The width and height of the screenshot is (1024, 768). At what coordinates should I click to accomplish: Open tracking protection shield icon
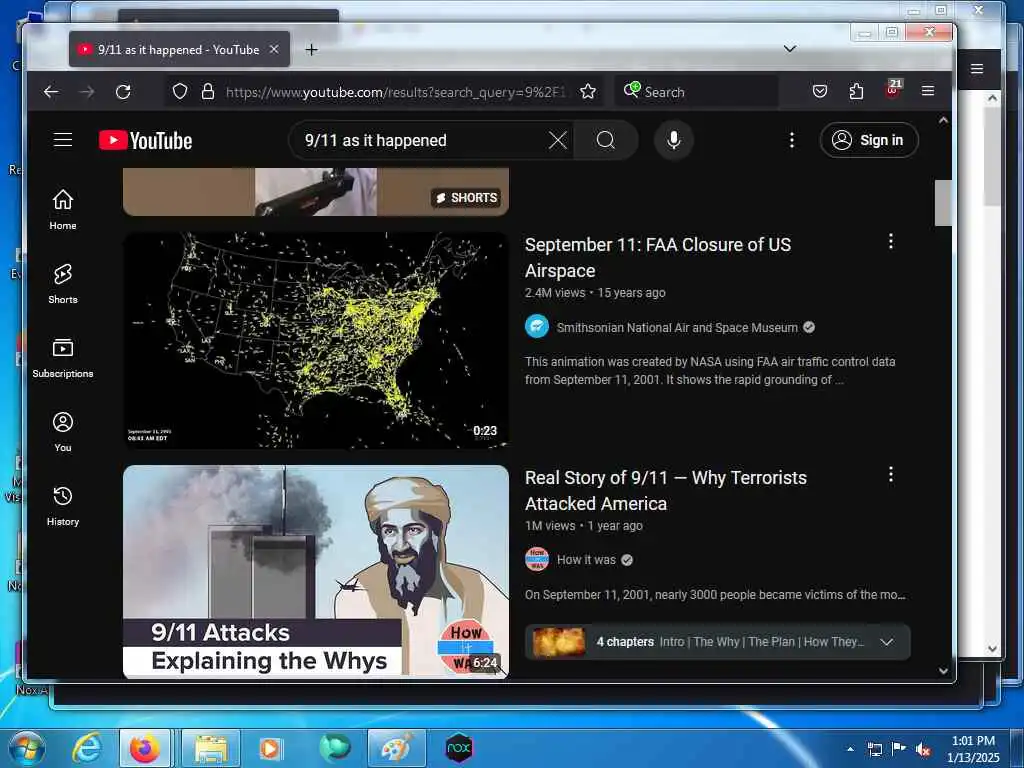pos(180,91)
